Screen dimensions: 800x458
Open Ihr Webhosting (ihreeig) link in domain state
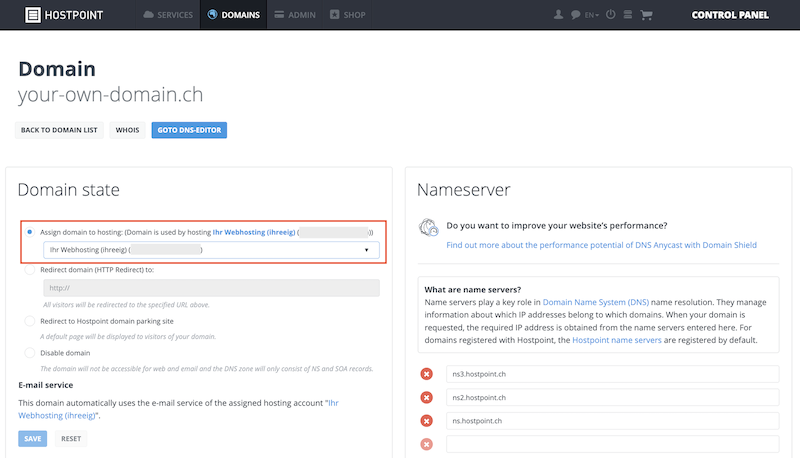[254, 232]
